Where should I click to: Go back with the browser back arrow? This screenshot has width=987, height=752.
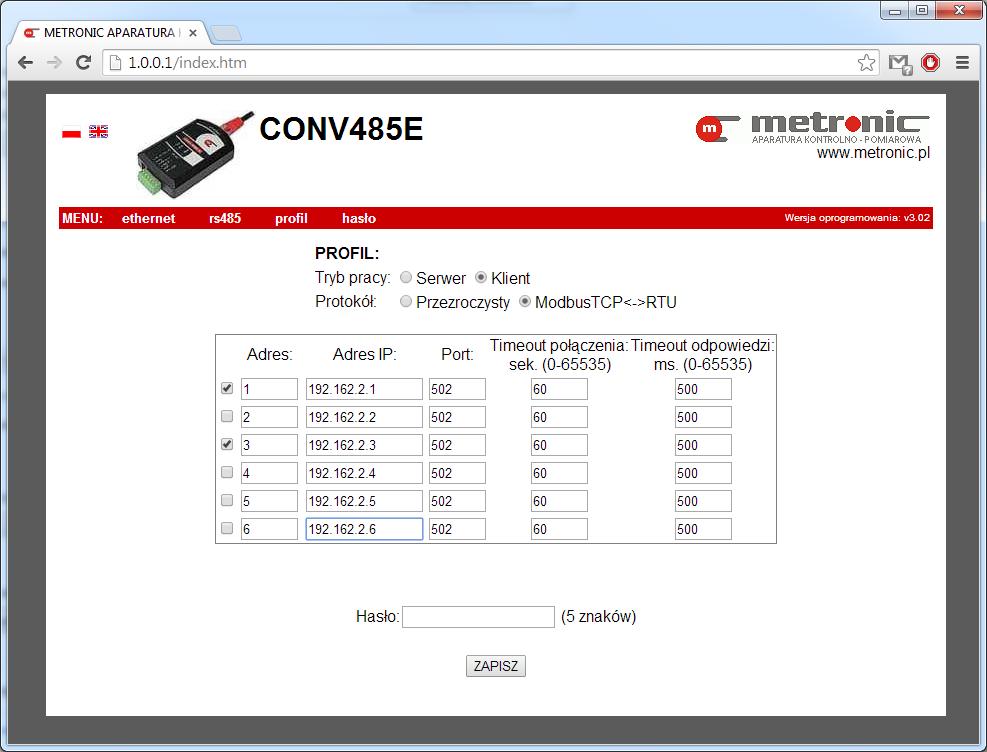coord(25,62)
